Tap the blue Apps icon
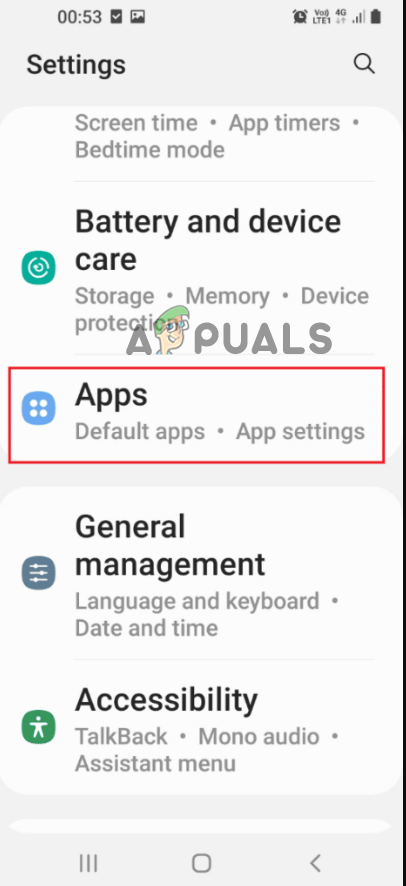This screenshot has height=886, width=406. click(38, 407)
